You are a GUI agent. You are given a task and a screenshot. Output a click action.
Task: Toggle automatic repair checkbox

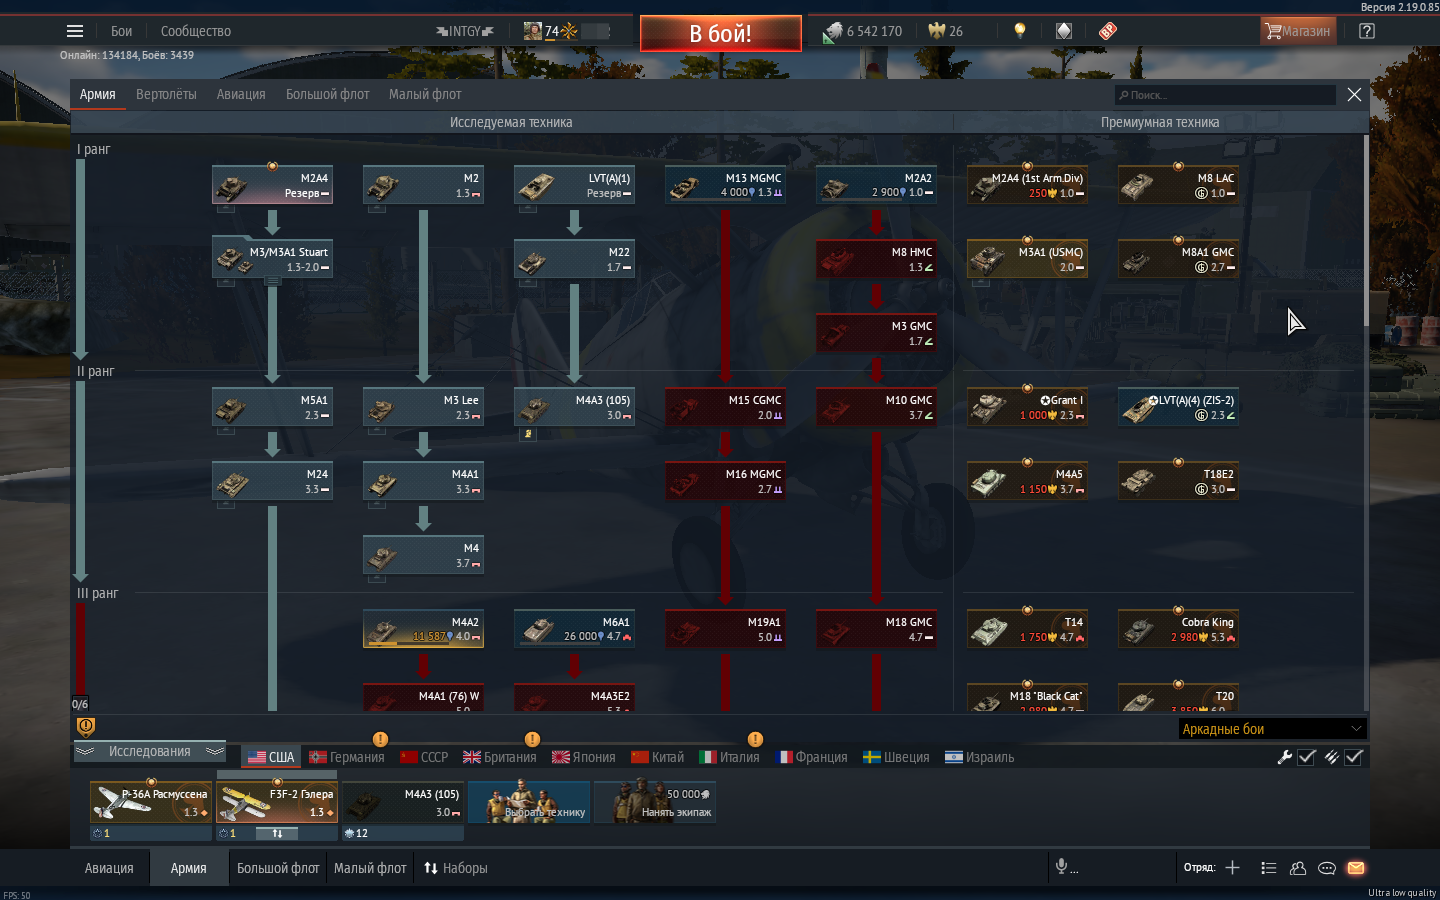coord(1307,757)
